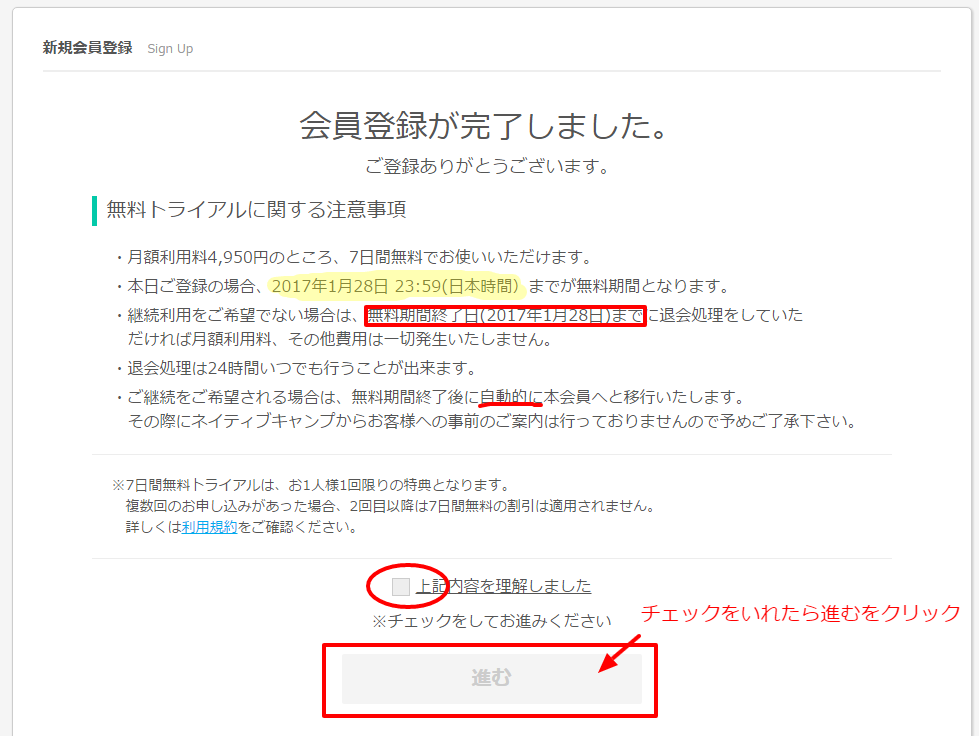Click the ※チェックをしてお進みください hint
The height and width of the screenshot is (736, 979).
491,622
